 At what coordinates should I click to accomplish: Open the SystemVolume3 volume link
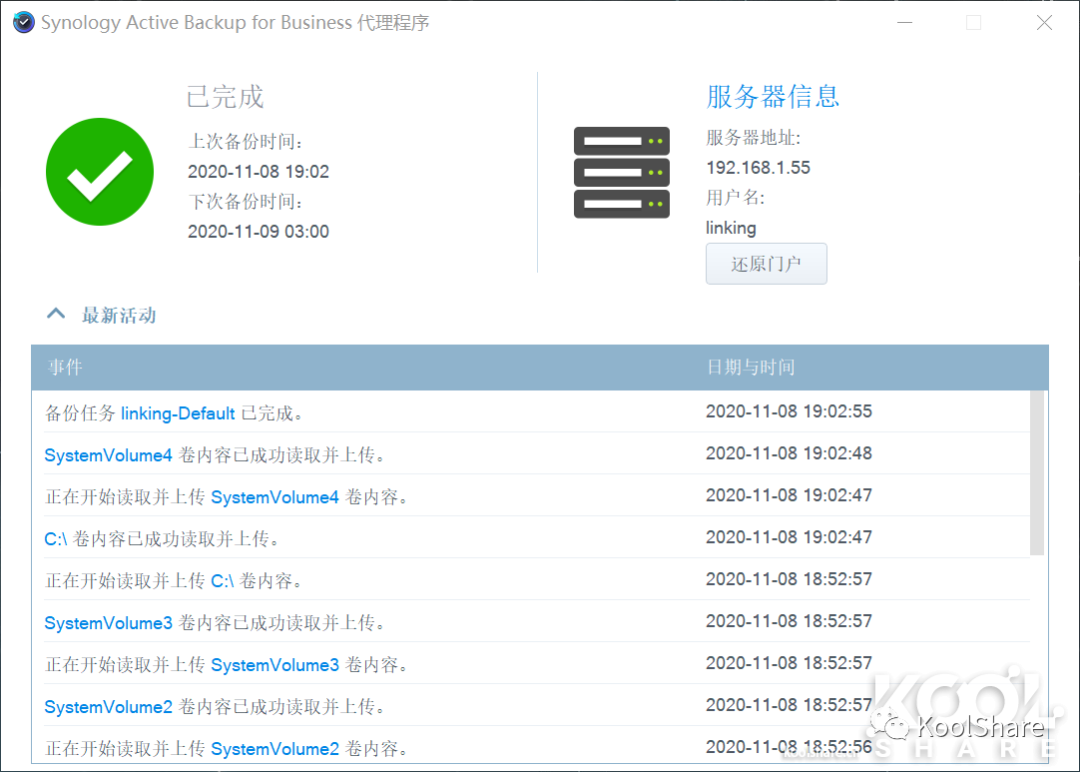108,621
